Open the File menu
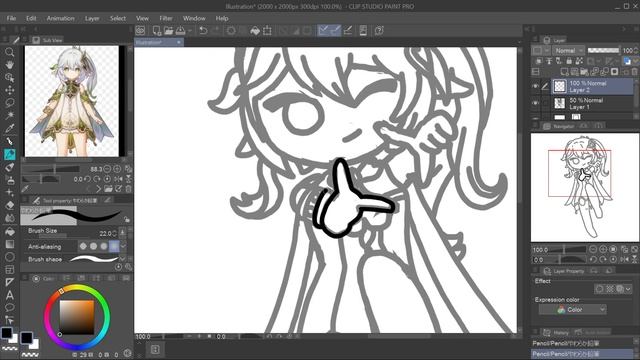The image size is (640, 360). point(11,18)
